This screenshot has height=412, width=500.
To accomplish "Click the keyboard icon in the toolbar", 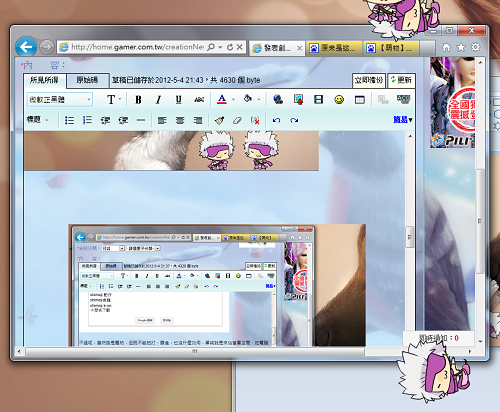I will coord(403,99).
